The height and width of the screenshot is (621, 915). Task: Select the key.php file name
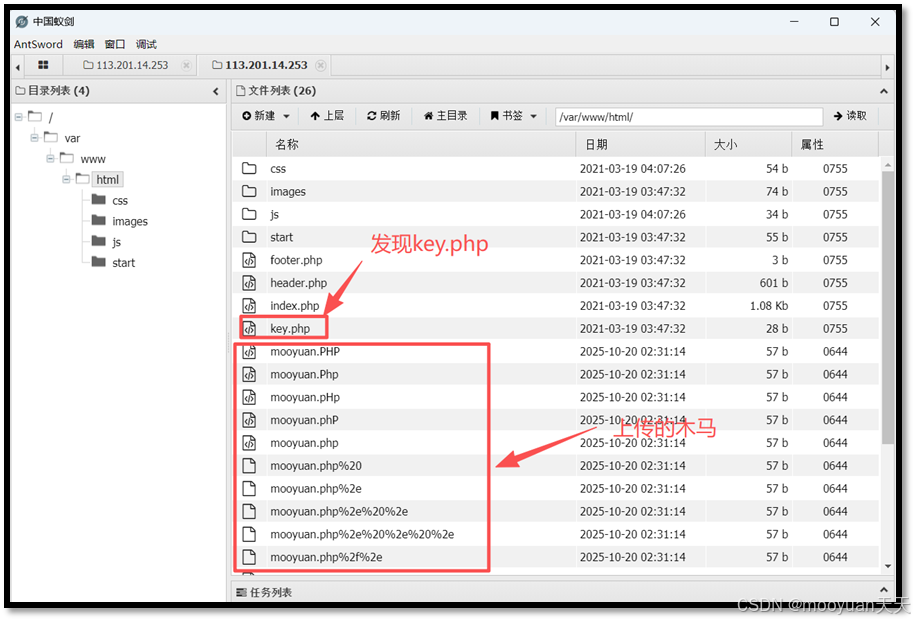[290, 329]
